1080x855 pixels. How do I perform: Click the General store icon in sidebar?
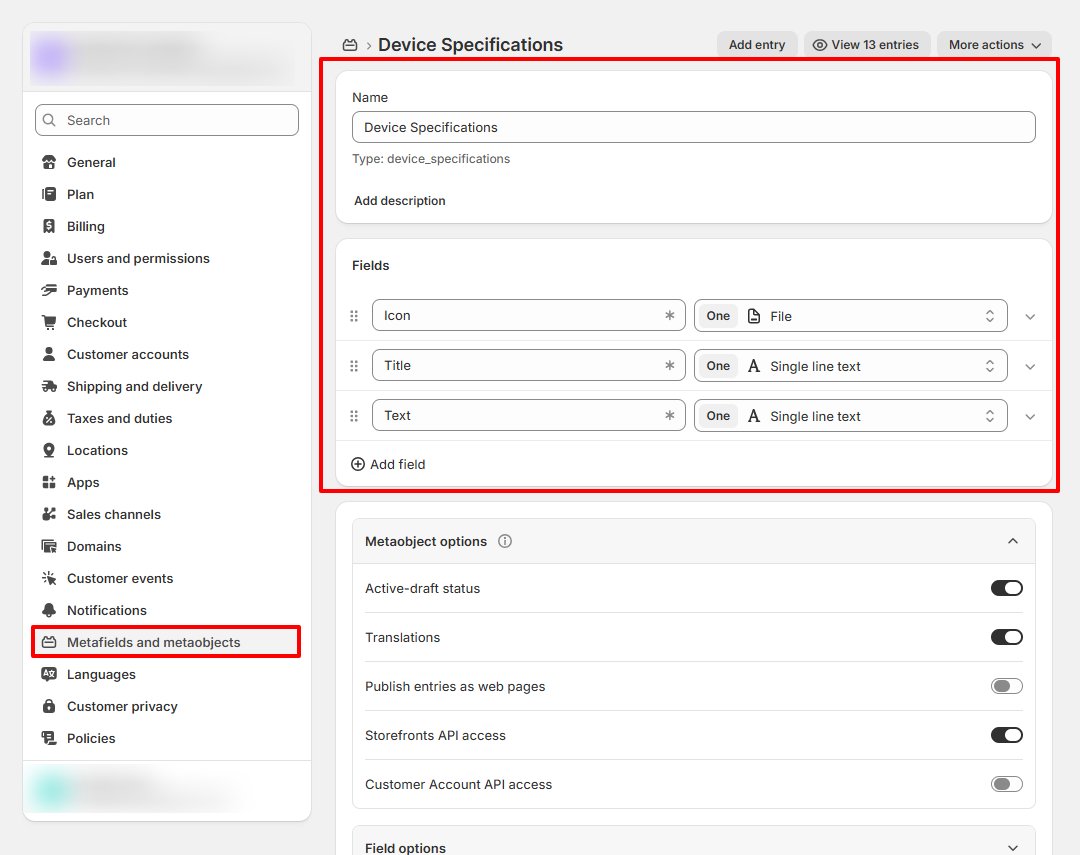[49, 163]
